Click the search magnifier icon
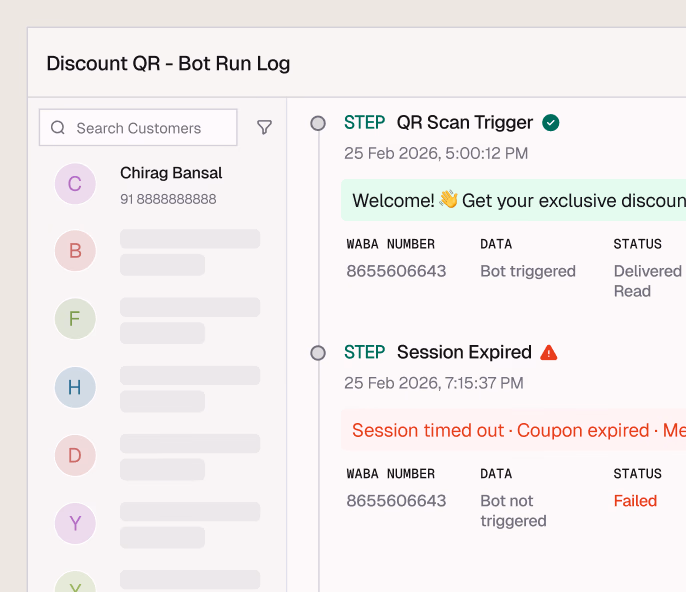Image resolution: width=686 pixels, height=592 pixels. [58, 128]
